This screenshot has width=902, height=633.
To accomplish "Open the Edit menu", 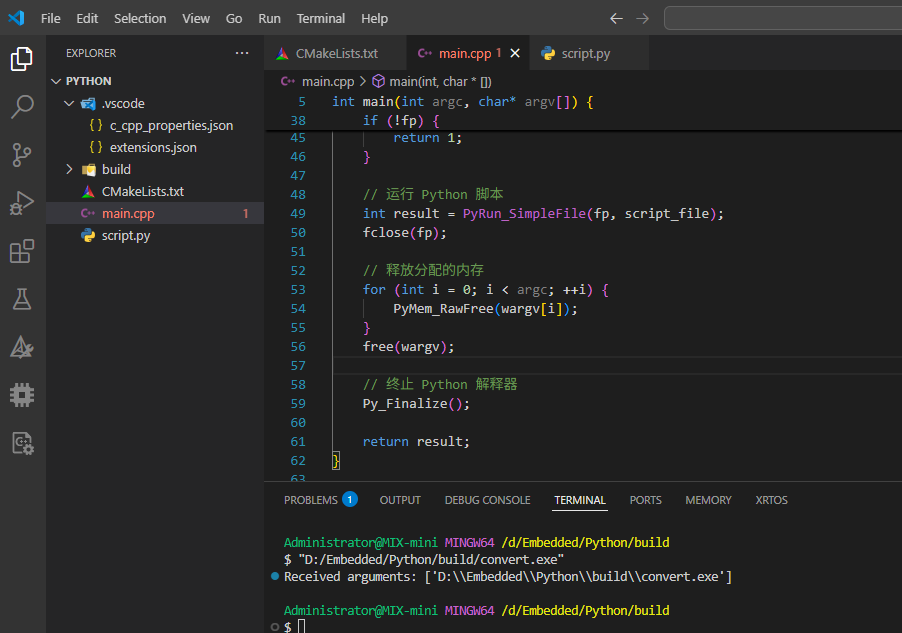I will 87,18.
